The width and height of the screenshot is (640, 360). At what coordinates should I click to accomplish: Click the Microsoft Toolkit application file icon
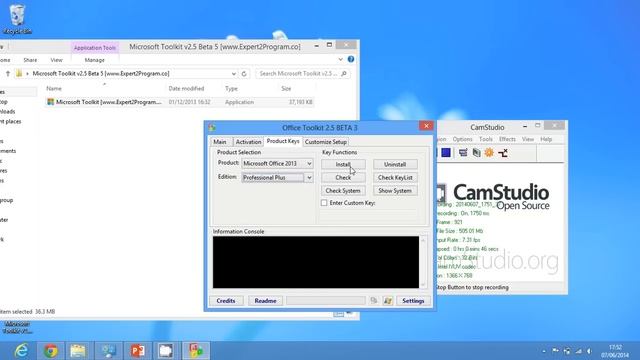click(50, 102)
